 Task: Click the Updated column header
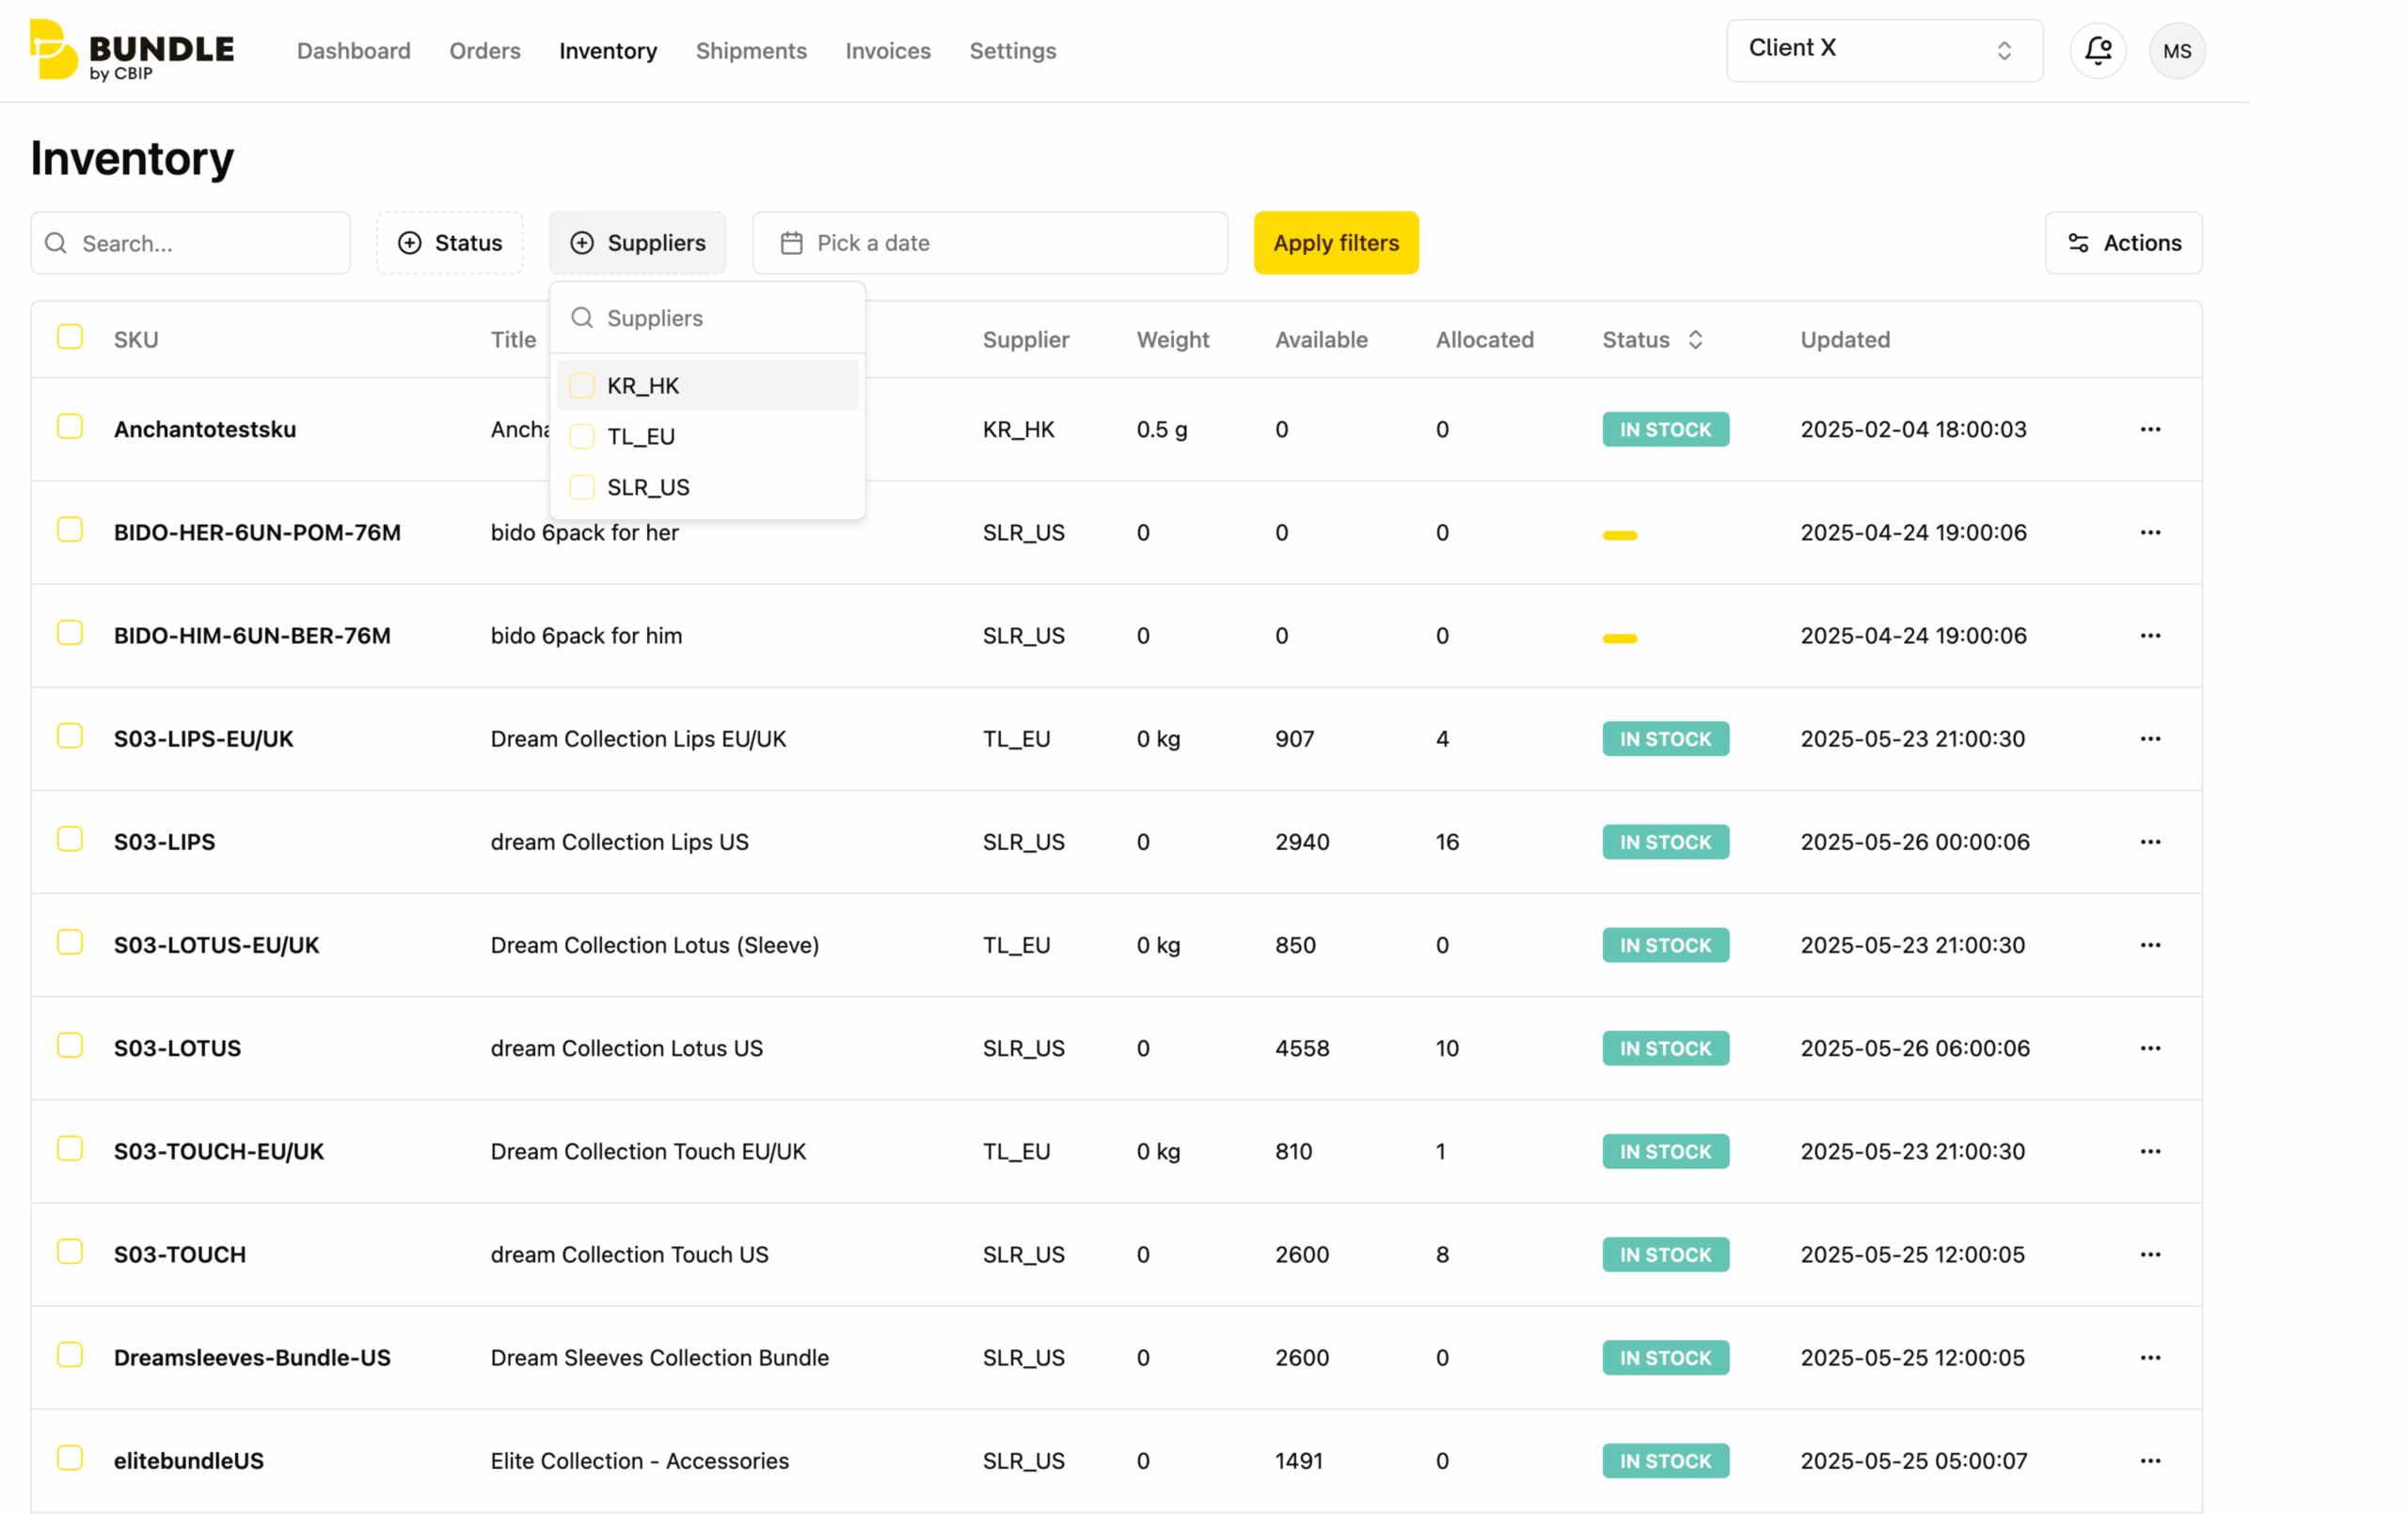pyautogui.click(x=1845, y=339)
